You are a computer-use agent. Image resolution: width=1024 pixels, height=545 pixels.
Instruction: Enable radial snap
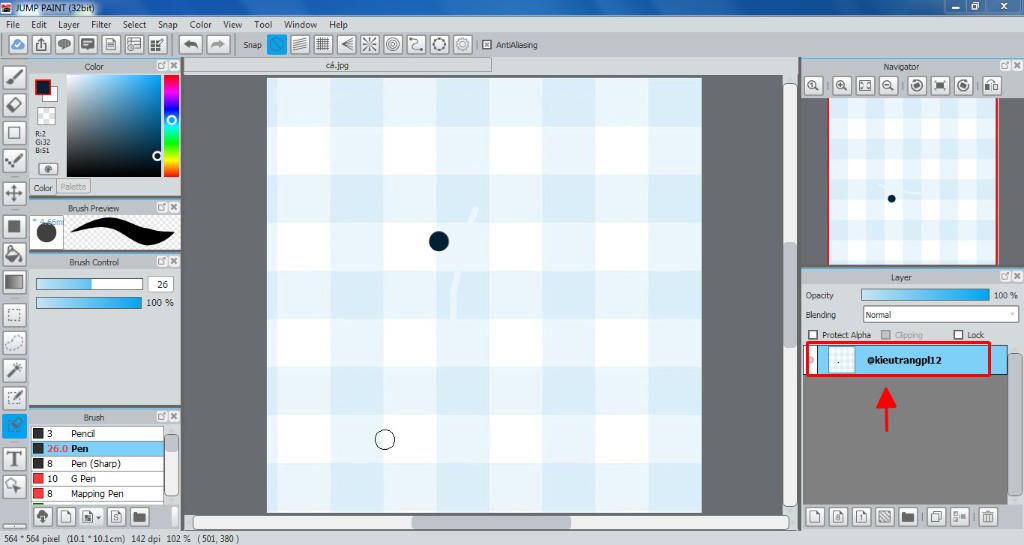click(370, 44)
